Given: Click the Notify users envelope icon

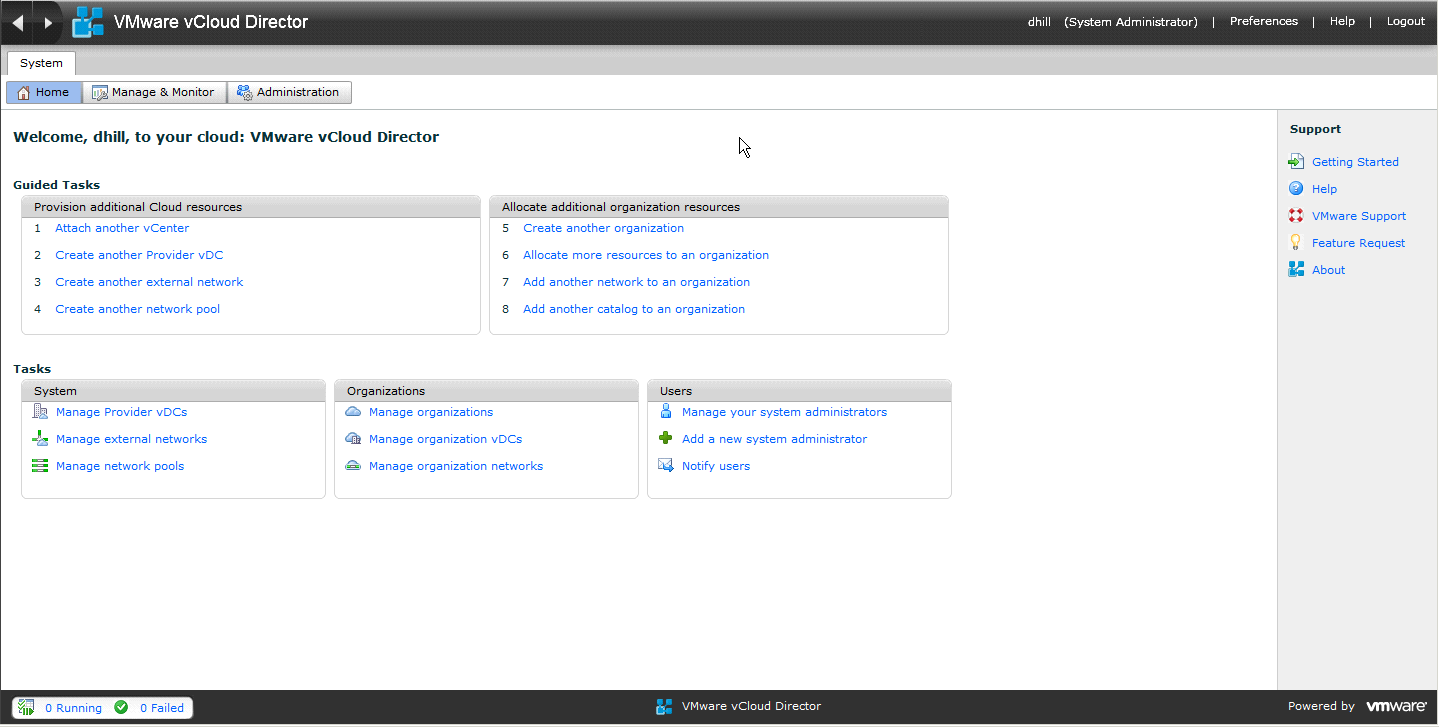Looking at the screenshot, I should pos(666,466).
